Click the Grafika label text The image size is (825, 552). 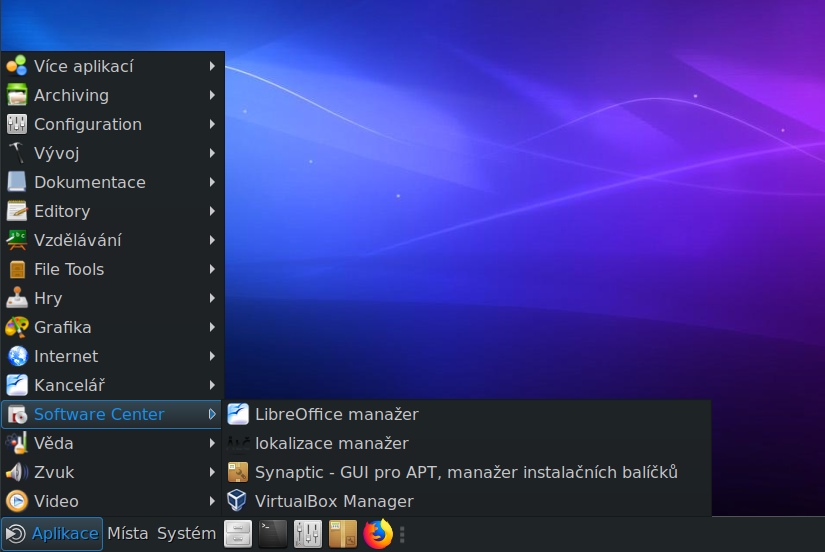pyautogui.click(x=63, y=327)
